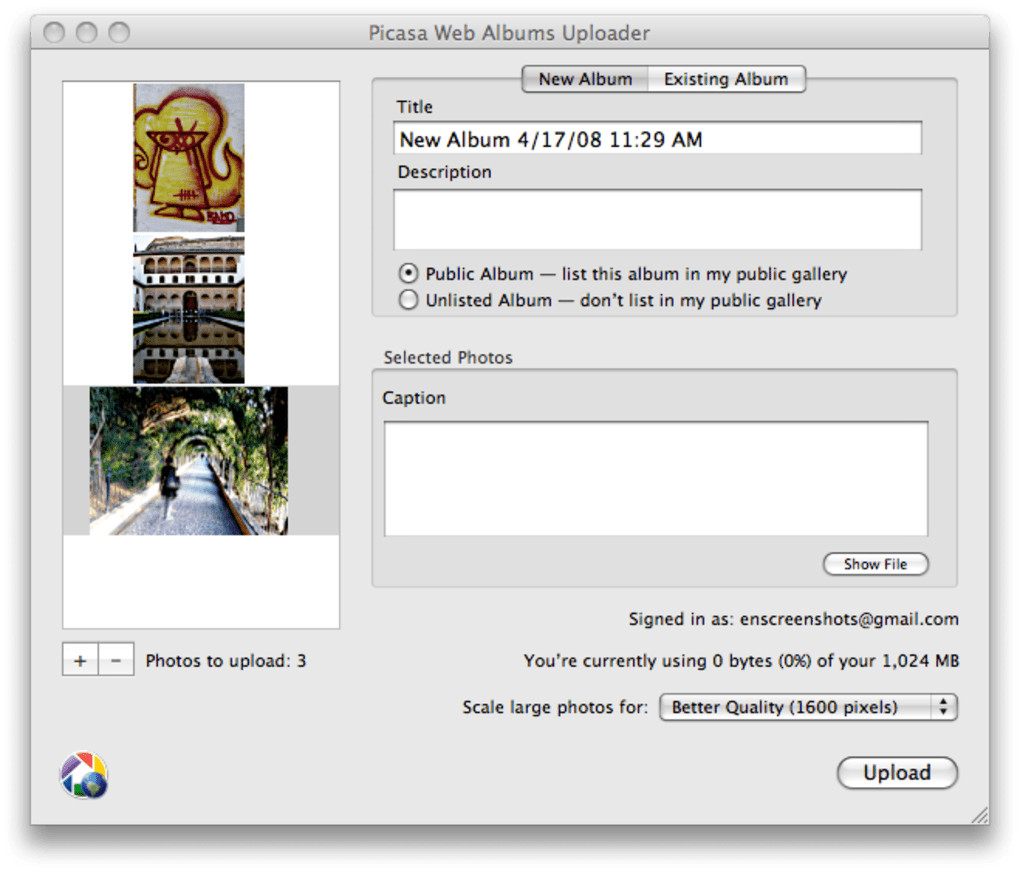
Task: Click the plus icon to add photos
Action: point(80,660)
